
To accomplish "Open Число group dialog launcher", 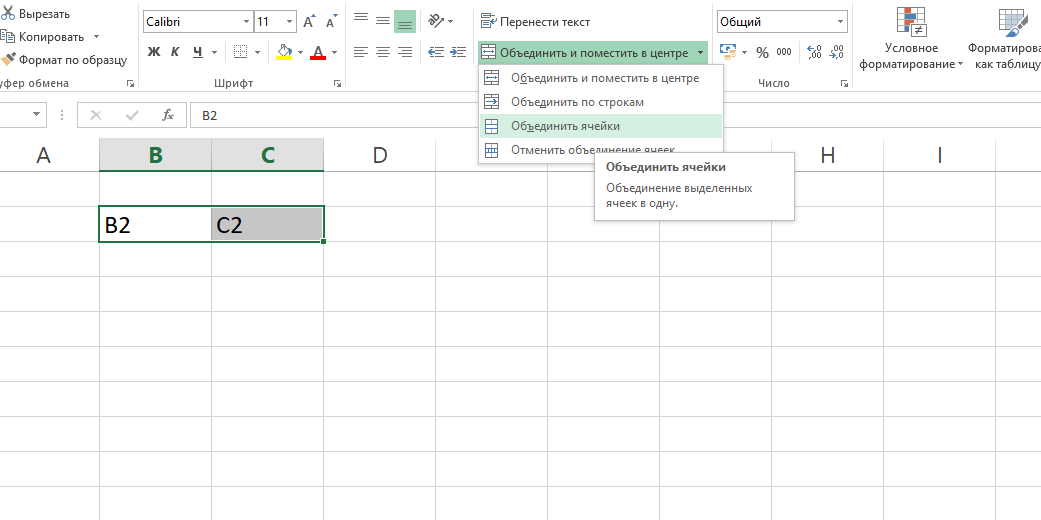I will [844, 84].
